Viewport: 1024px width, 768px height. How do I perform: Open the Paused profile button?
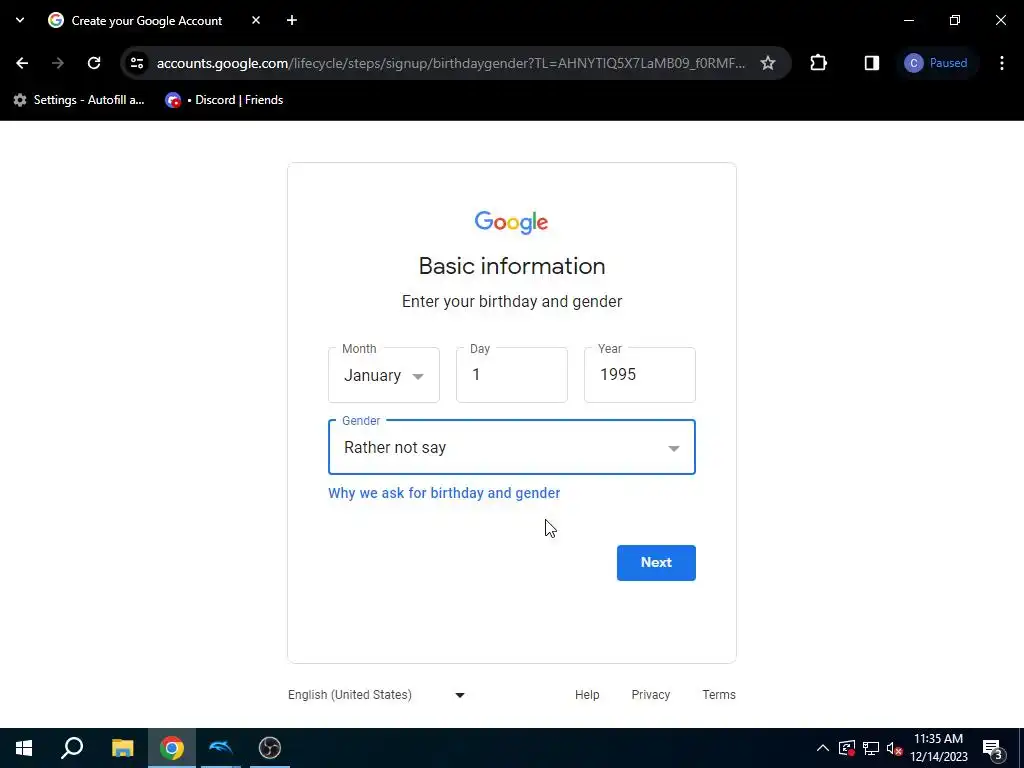click(x=936, y=63)
